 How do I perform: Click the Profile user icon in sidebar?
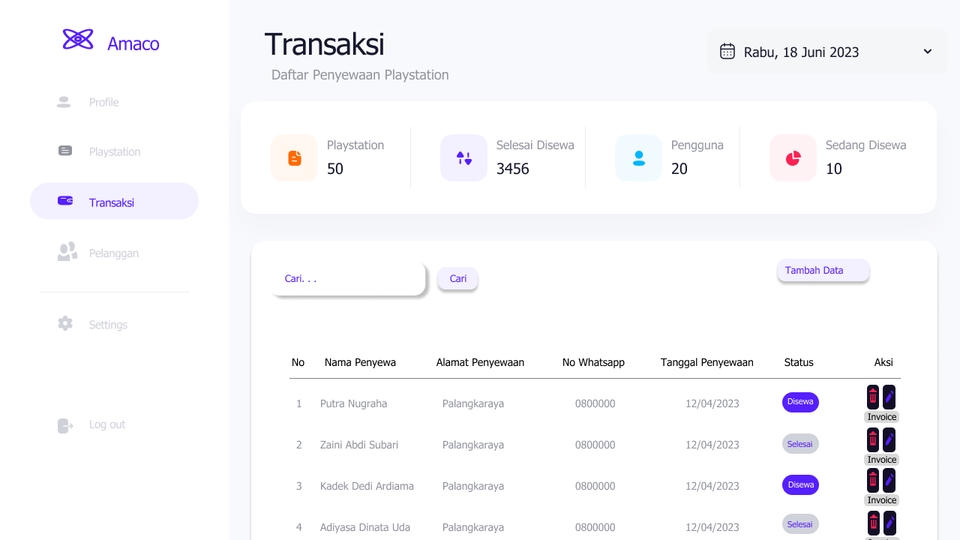64,102
